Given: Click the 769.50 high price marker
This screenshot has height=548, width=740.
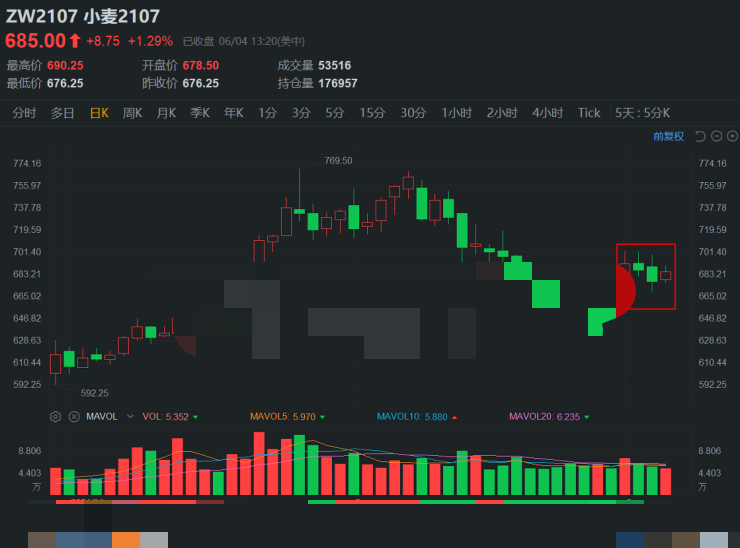Looking at the screenshot, I should (x=338, y=160).
